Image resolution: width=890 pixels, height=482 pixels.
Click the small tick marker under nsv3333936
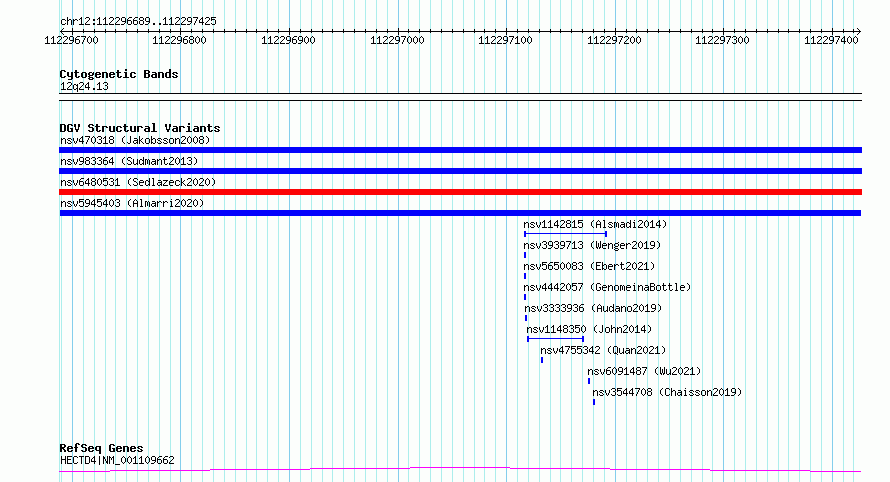coord(526,318)
